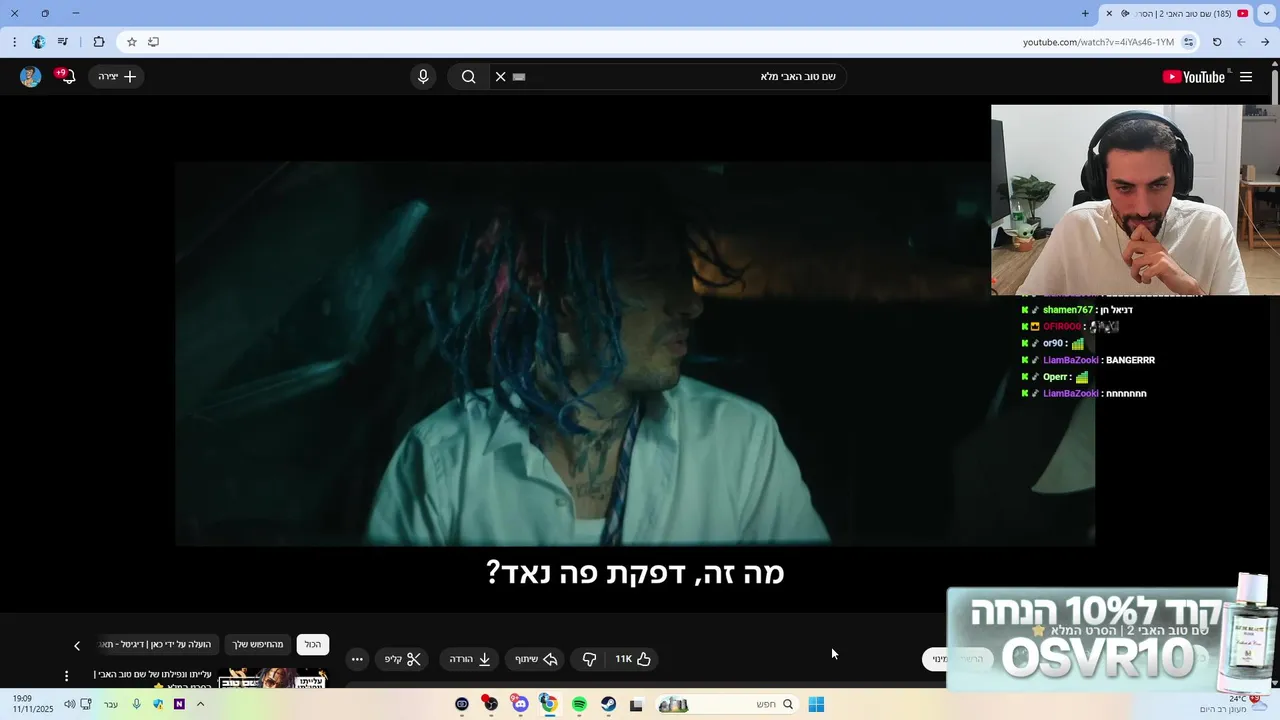Select the מהחיפוש שלך filter chip
Viewport: 1280px width, 720px height.
(x=258, y=645)
